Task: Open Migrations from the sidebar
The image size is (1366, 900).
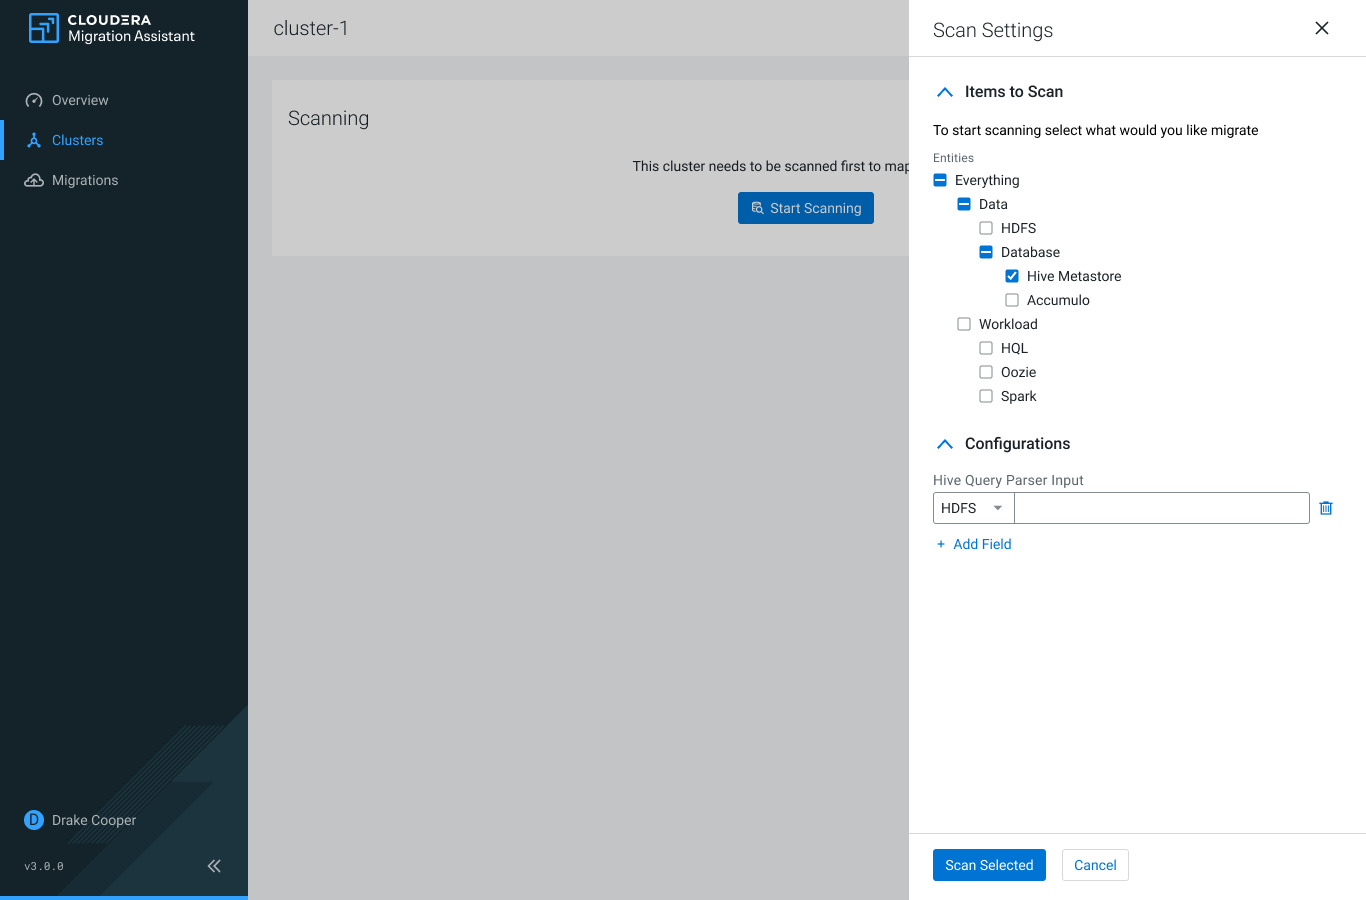Action: click(85, 180)
